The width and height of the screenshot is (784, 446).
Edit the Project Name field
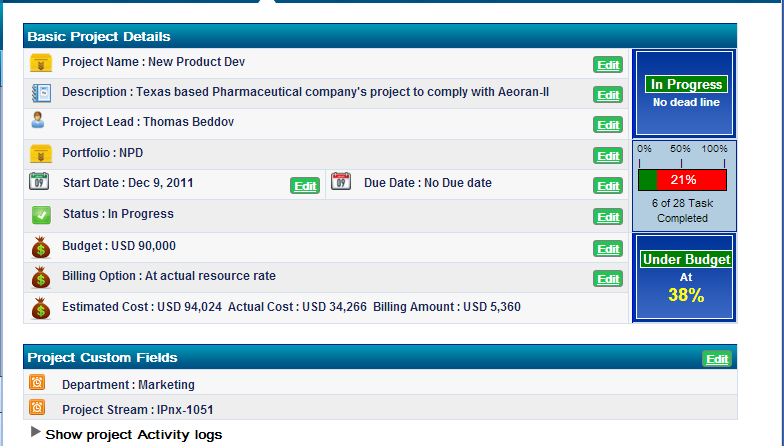[x=607, y=65]
